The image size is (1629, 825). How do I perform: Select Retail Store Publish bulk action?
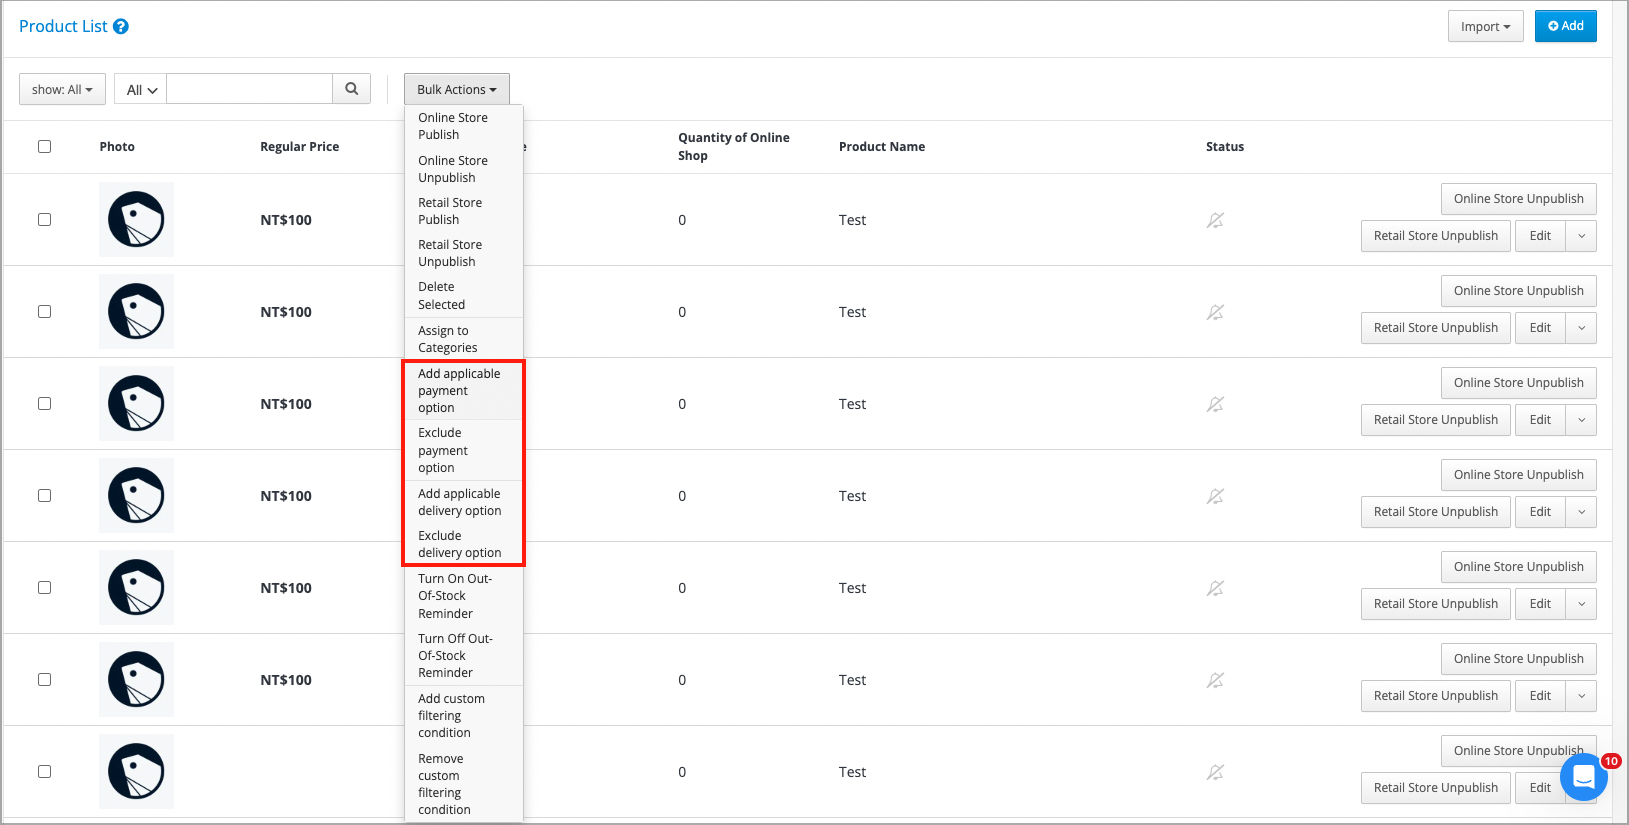pos(464,211)
